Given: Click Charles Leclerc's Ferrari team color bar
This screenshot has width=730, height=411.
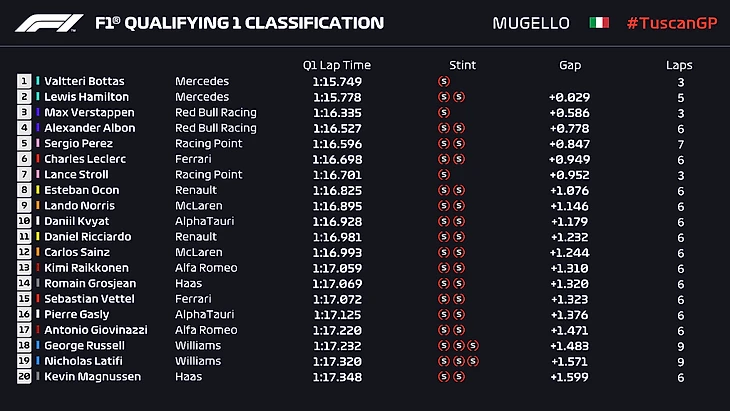Looking at the screenshot, I should click(39, 159).
